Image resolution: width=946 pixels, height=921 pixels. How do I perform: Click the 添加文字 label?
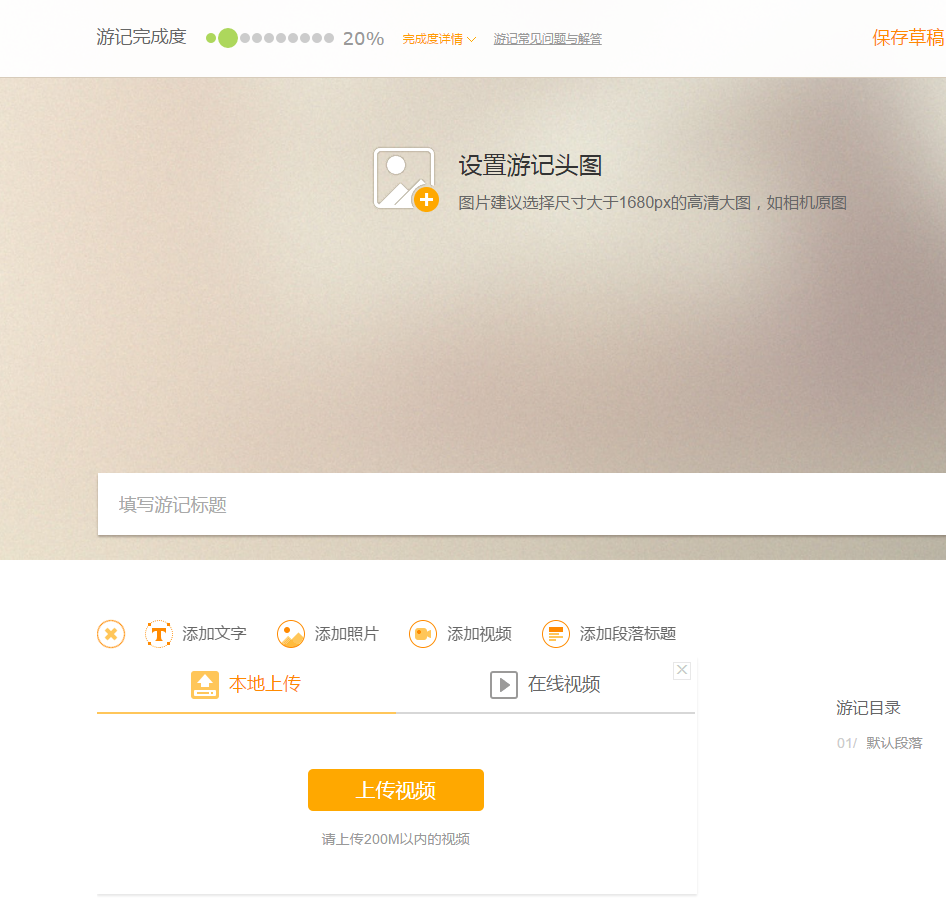pos(214,634)
